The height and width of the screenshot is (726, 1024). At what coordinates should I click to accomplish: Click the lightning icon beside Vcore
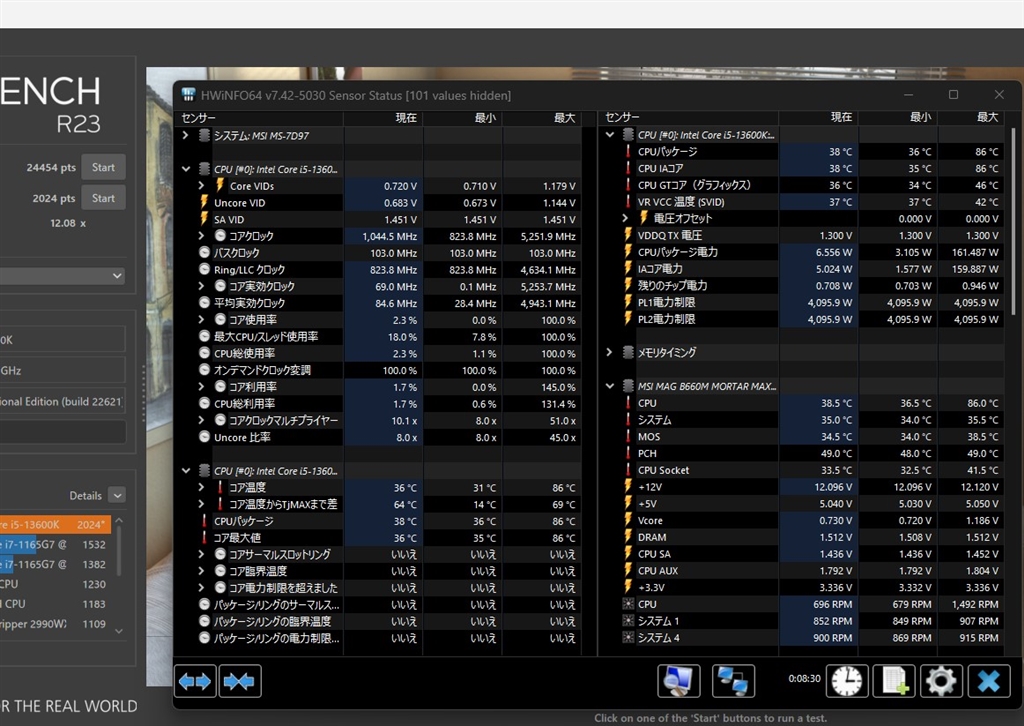pos(628,520)
